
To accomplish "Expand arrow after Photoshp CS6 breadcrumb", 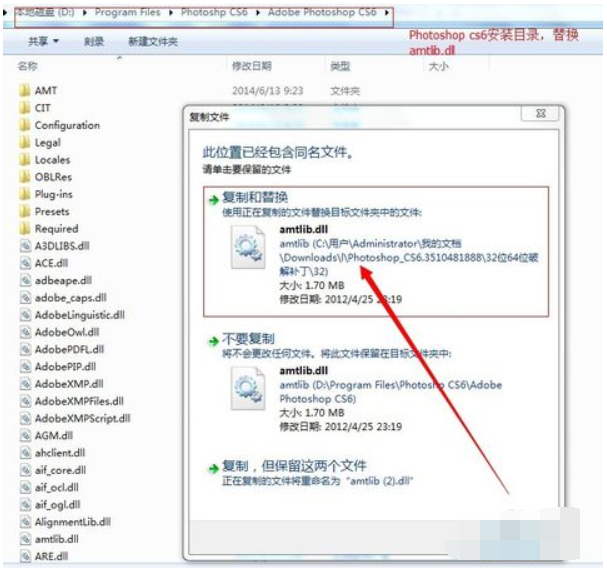I will [x=258, y=13].
